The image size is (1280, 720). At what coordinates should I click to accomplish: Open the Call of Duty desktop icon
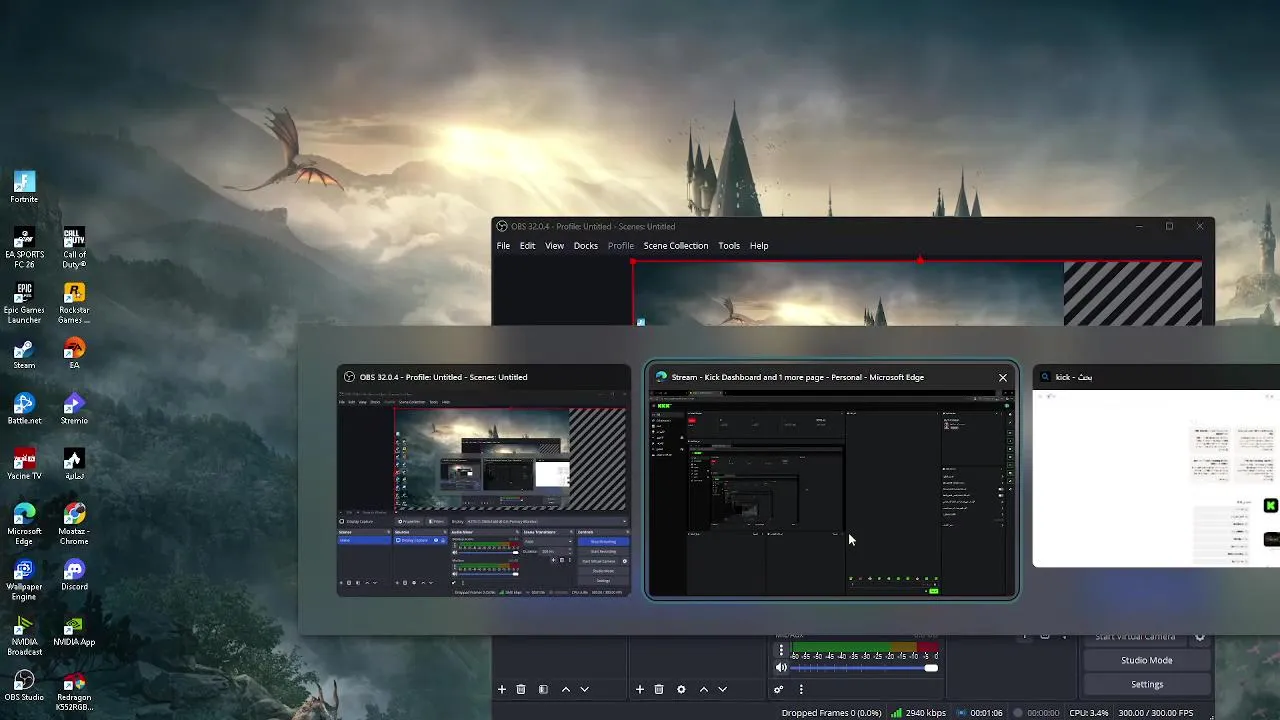tap(74, 248)
